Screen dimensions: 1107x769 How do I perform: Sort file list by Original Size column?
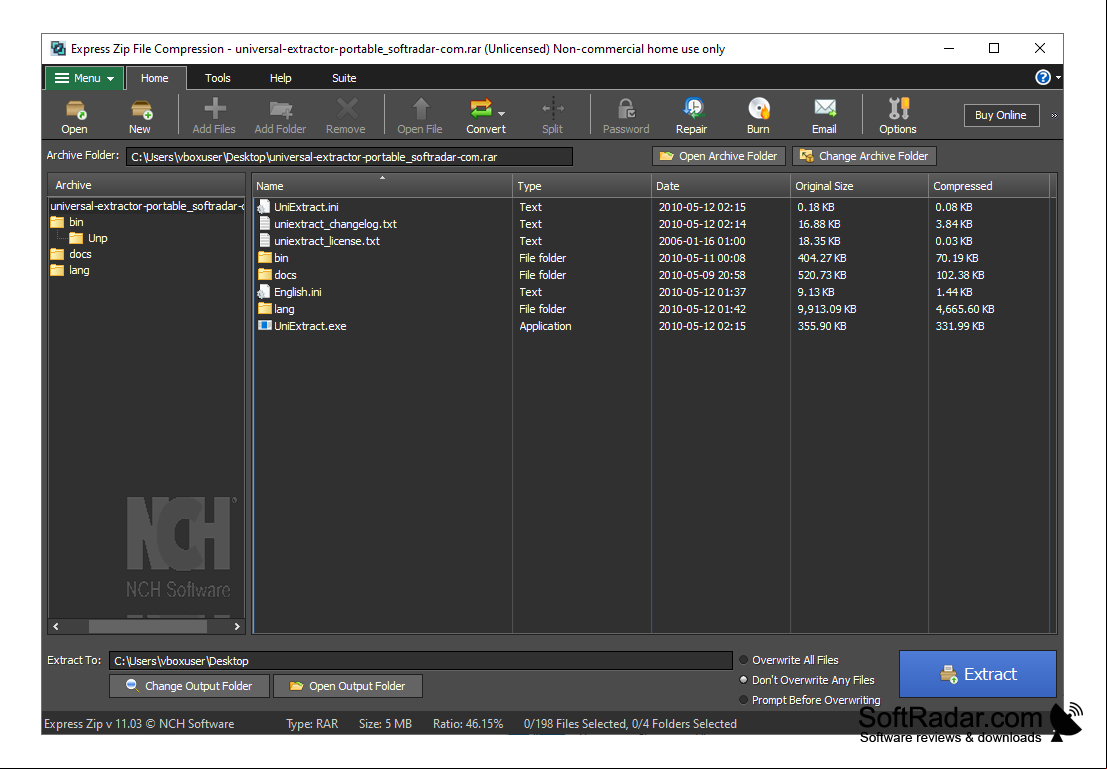coord(859,186)
